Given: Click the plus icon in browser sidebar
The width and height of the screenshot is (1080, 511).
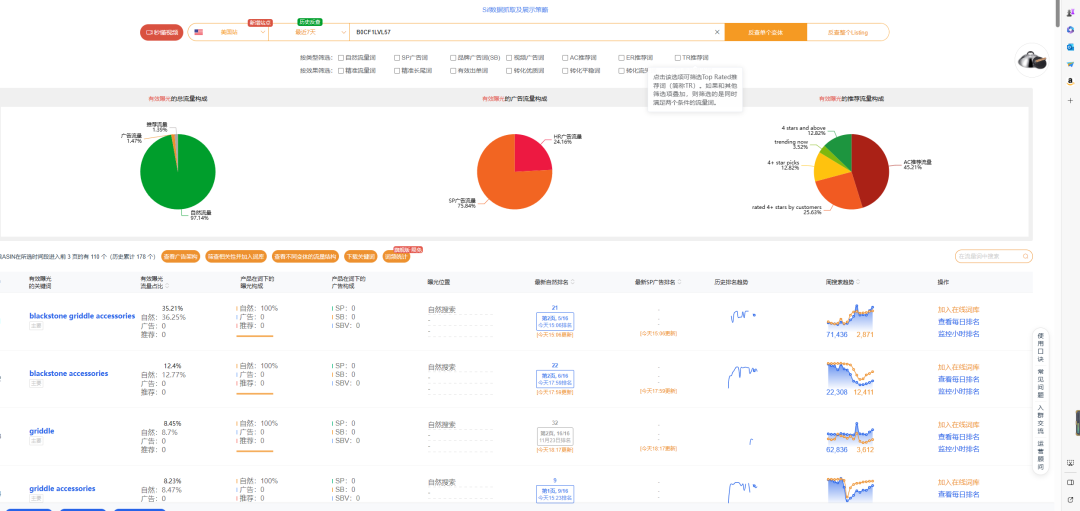Looking at the screenshot, I should coord(1070,100).
